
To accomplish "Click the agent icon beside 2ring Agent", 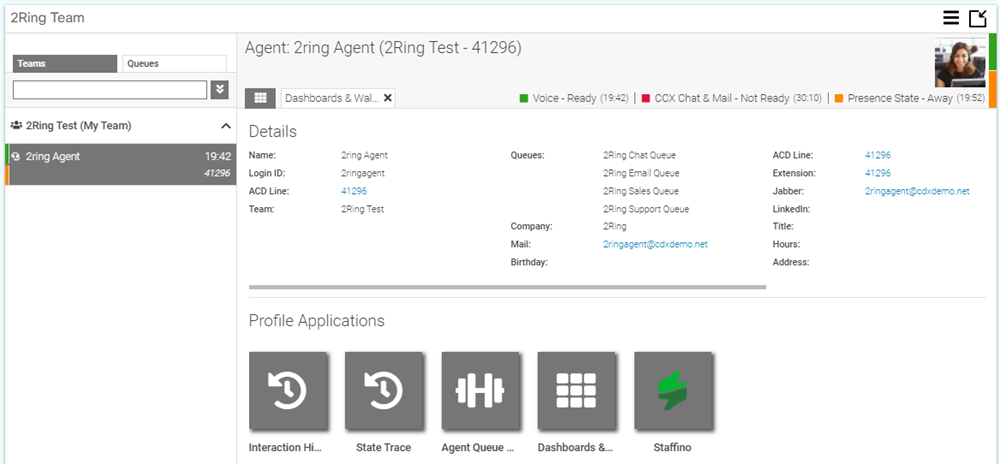I will pyautogui.click(x=16, y=156).
